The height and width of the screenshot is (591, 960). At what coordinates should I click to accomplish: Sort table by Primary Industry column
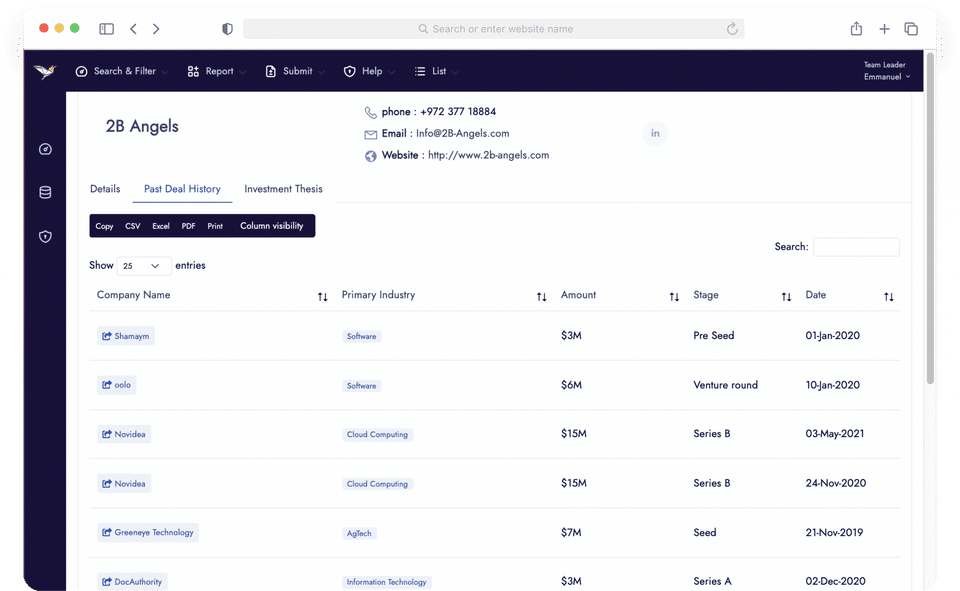[x=542, y=297]
